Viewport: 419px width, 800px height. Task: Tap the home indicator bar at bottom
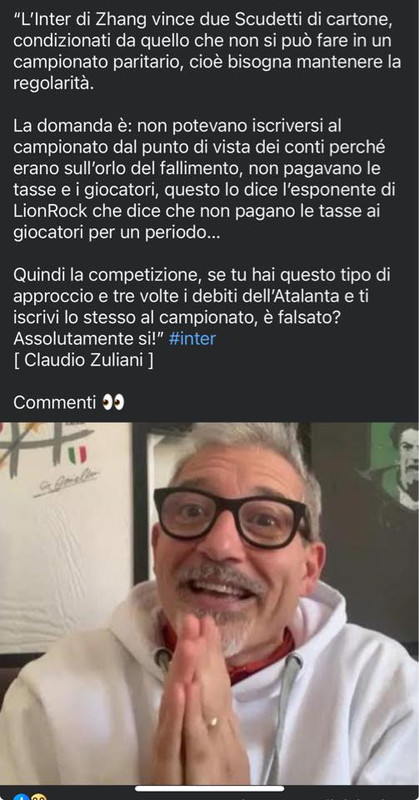pos(209,789)
